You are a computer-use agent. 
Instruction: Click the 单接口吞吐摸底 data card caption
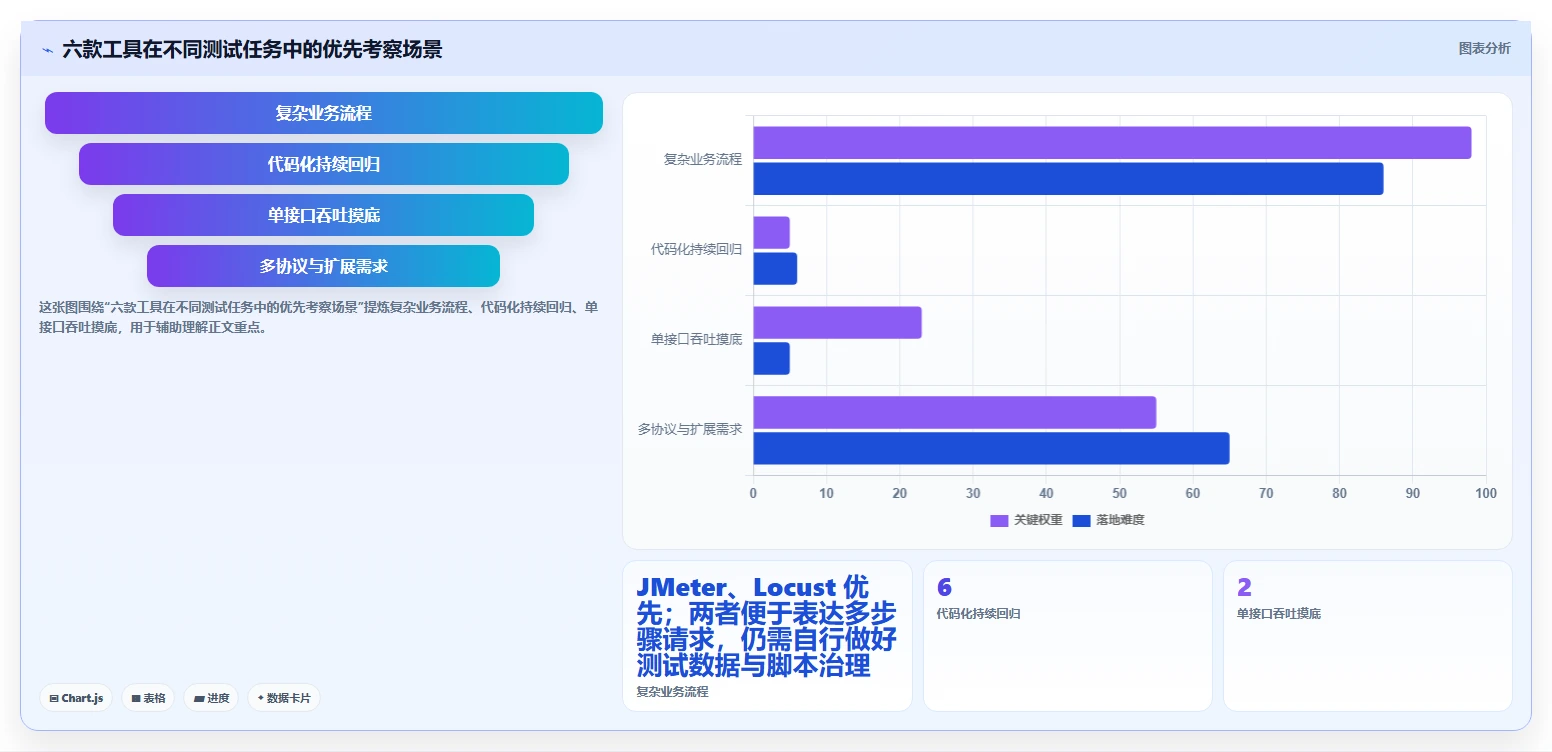point(1278,613)
